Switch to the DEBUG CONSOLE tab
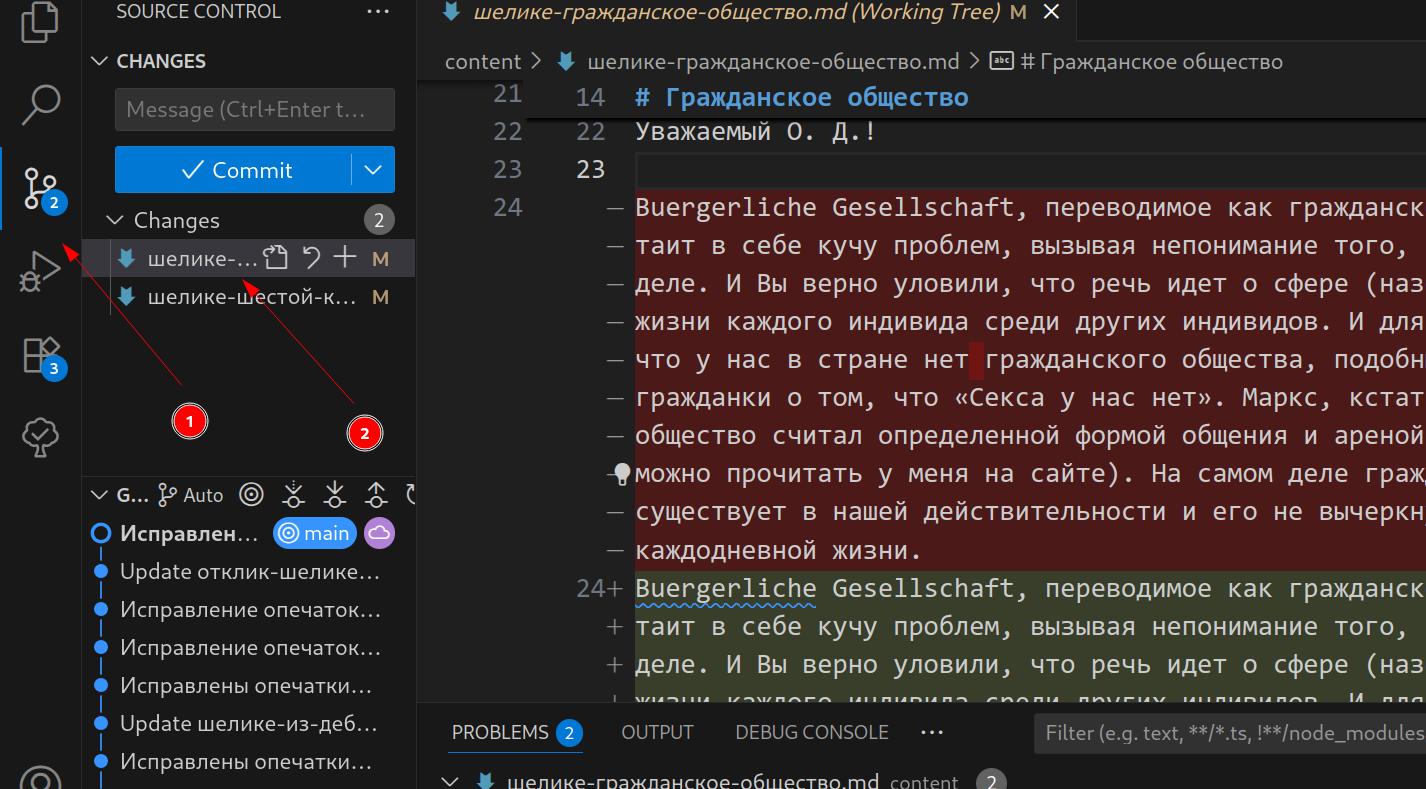1426x789 pixels. [x=811, y=732]
